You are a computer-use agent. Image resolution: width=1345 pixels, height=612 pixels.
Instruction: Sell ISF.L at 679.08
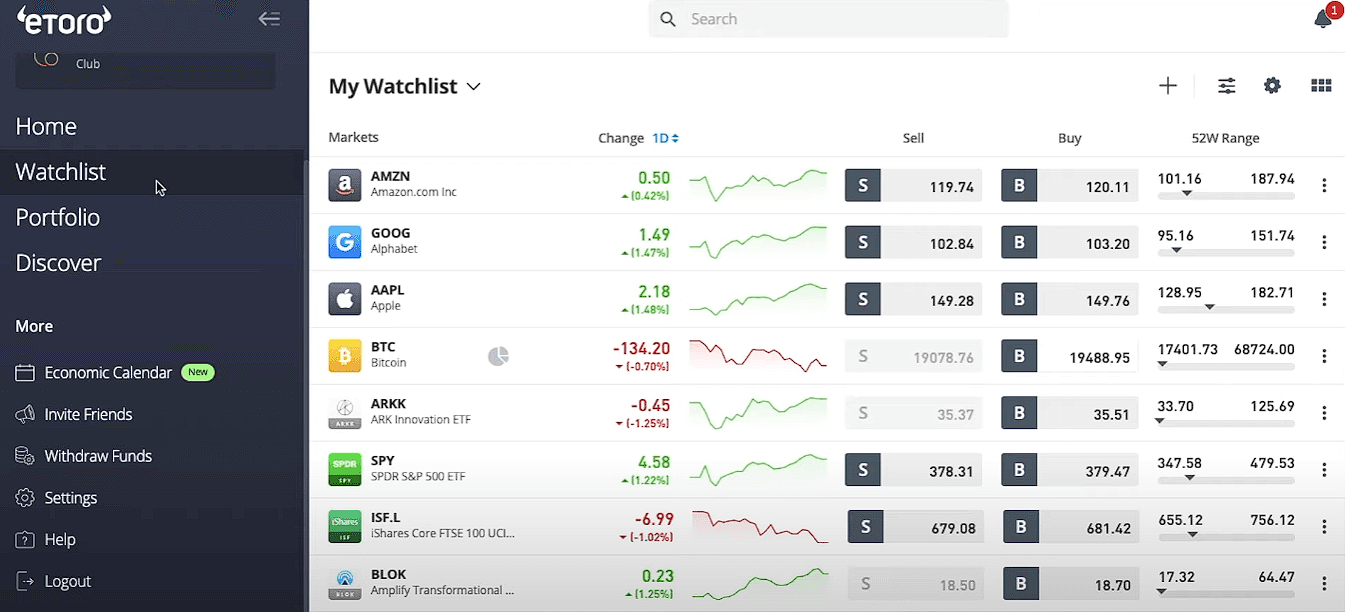[x=916, y=528]
